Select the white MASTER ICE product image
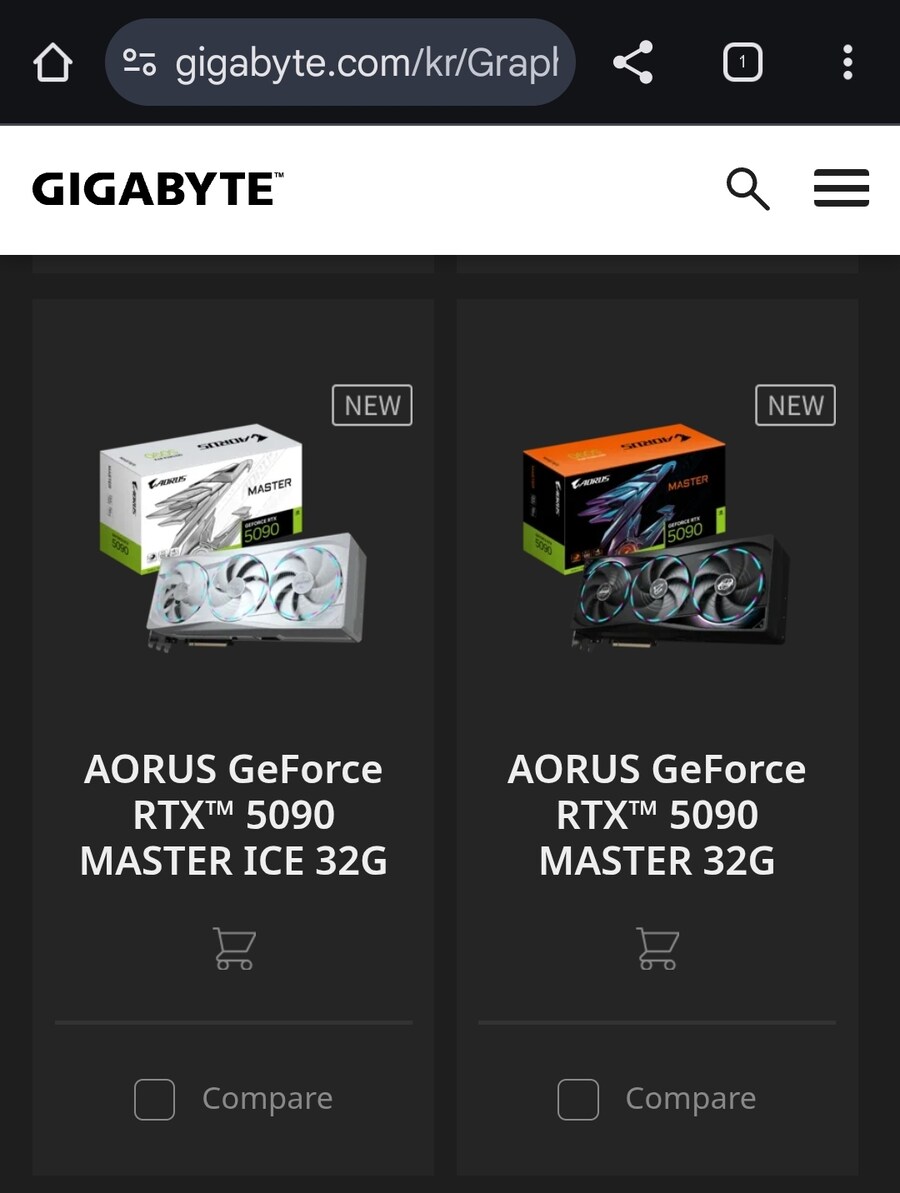This screenshot has height=1193, width=900. coord(234,536)
